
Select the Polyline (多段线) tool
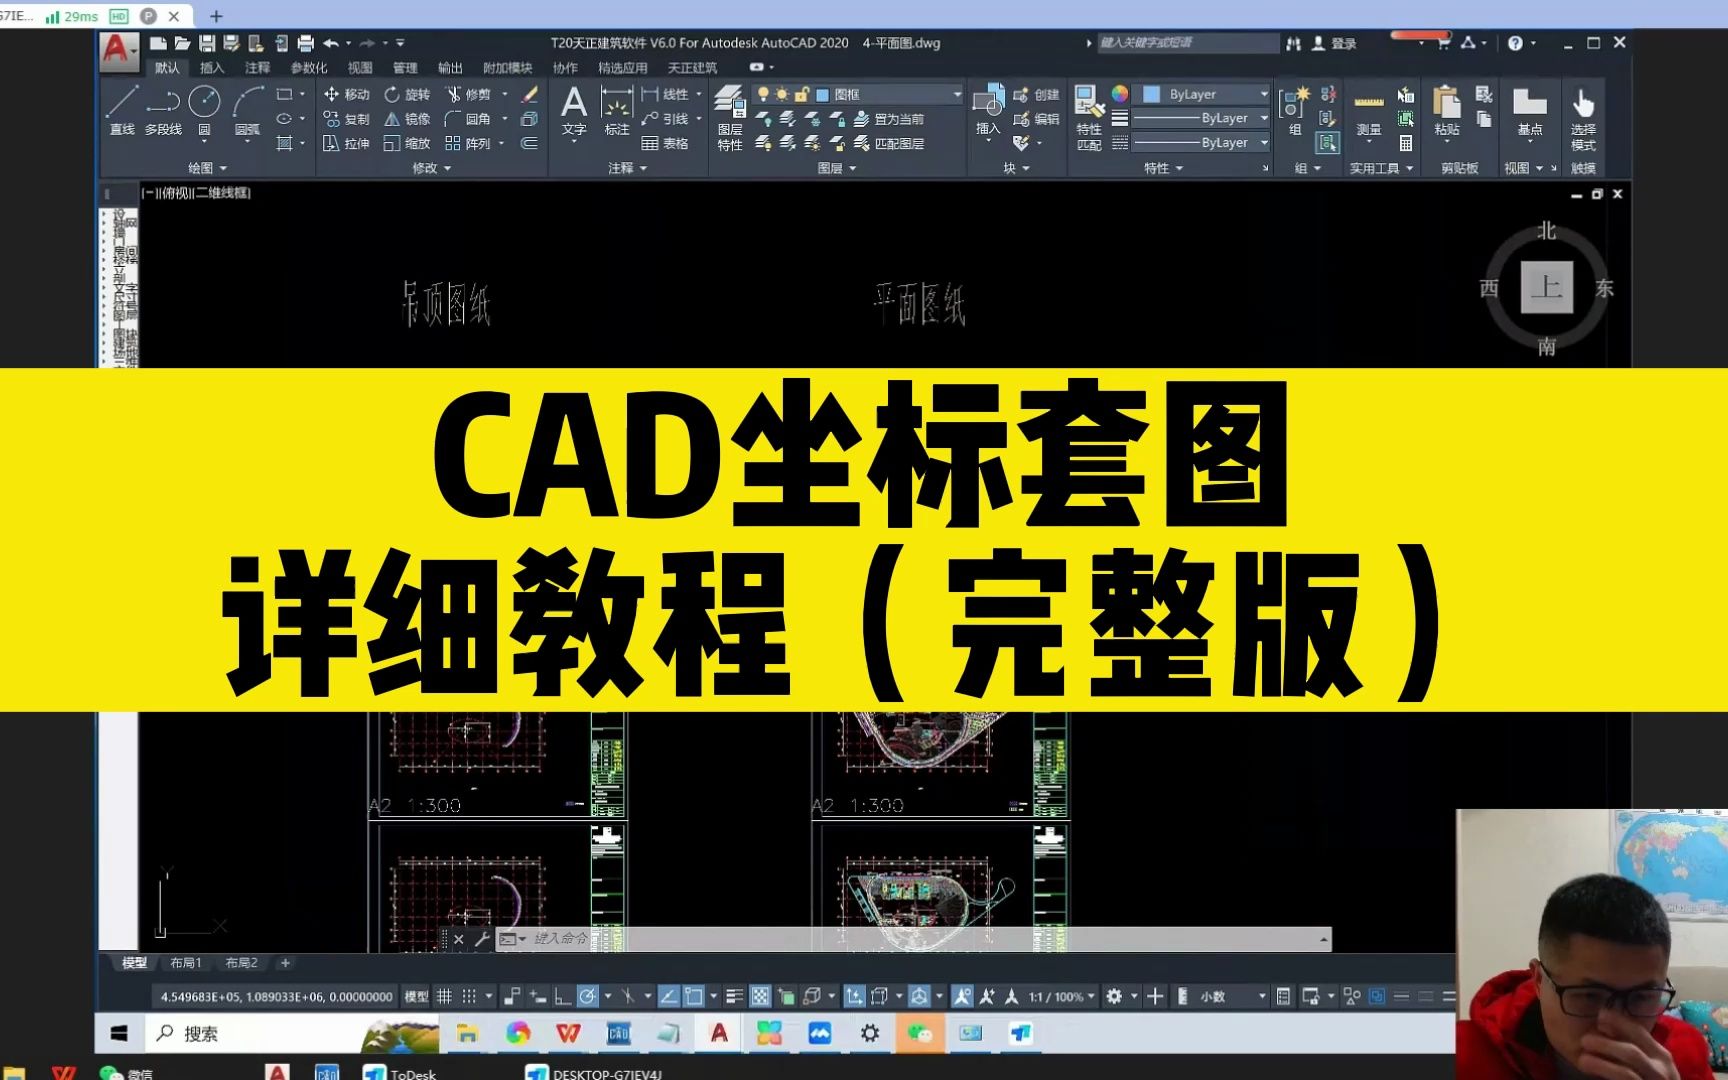pos(163,110)
